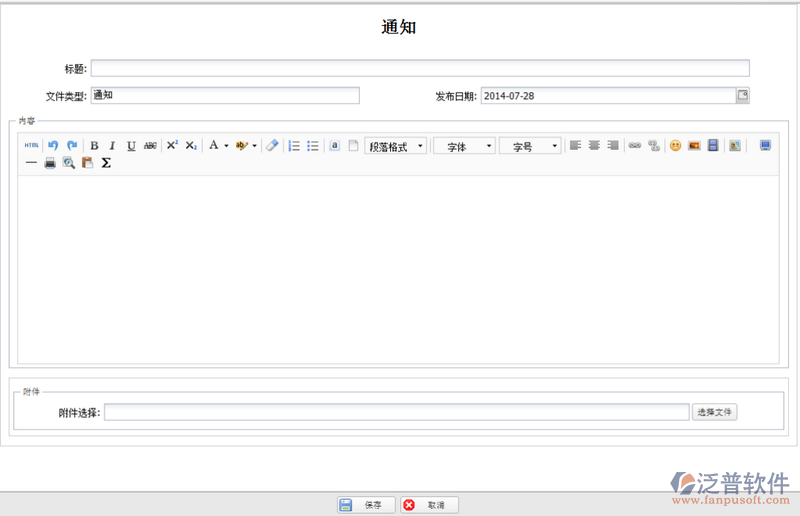Center align the text
The width and height of the screenshot is (800, 516).
594,145
